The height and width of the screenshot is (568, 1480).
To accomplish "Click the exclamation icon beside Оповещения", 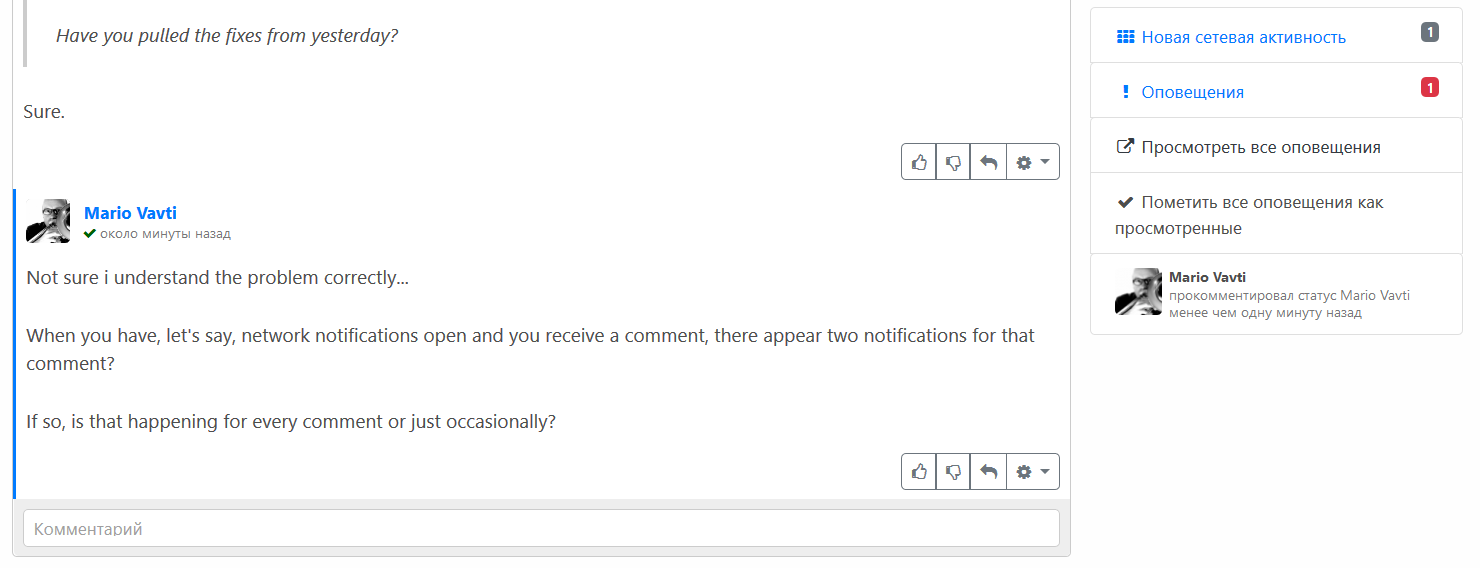I will point(1126,92).
